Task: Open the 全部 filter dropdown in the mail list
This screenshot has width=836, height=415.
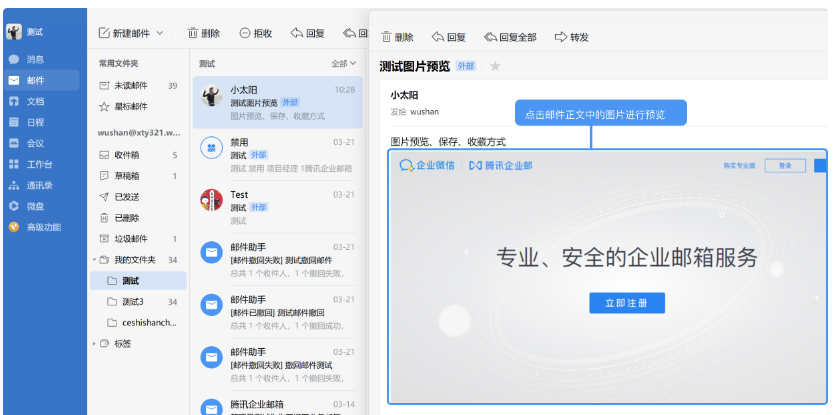Action: [343, 63]
